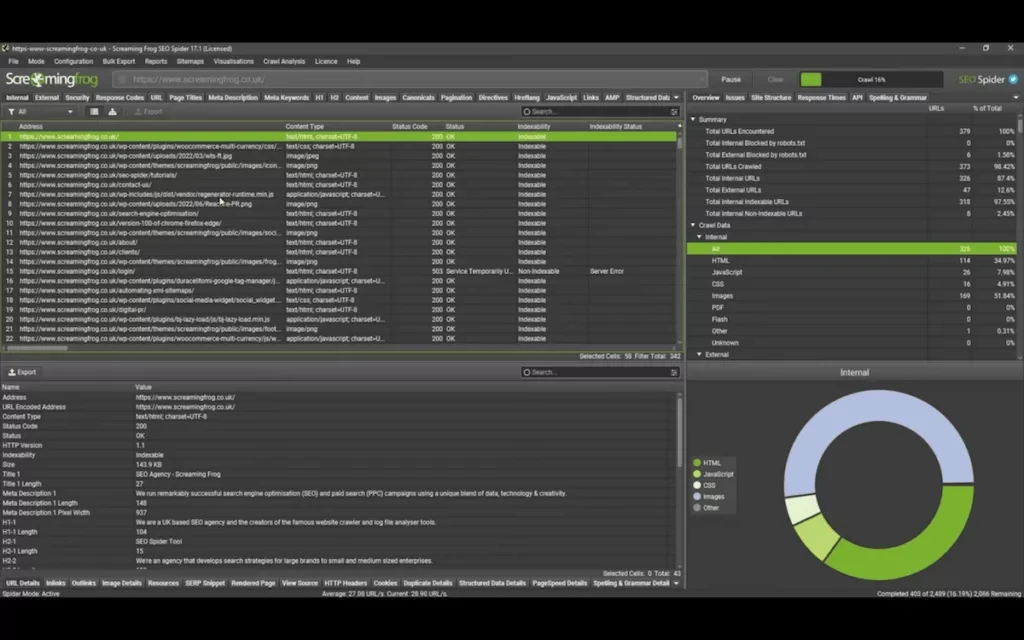The width and height of the screenshot is (1024, 640).
Task: Click the URL address input field
Action: pos(400,79)
